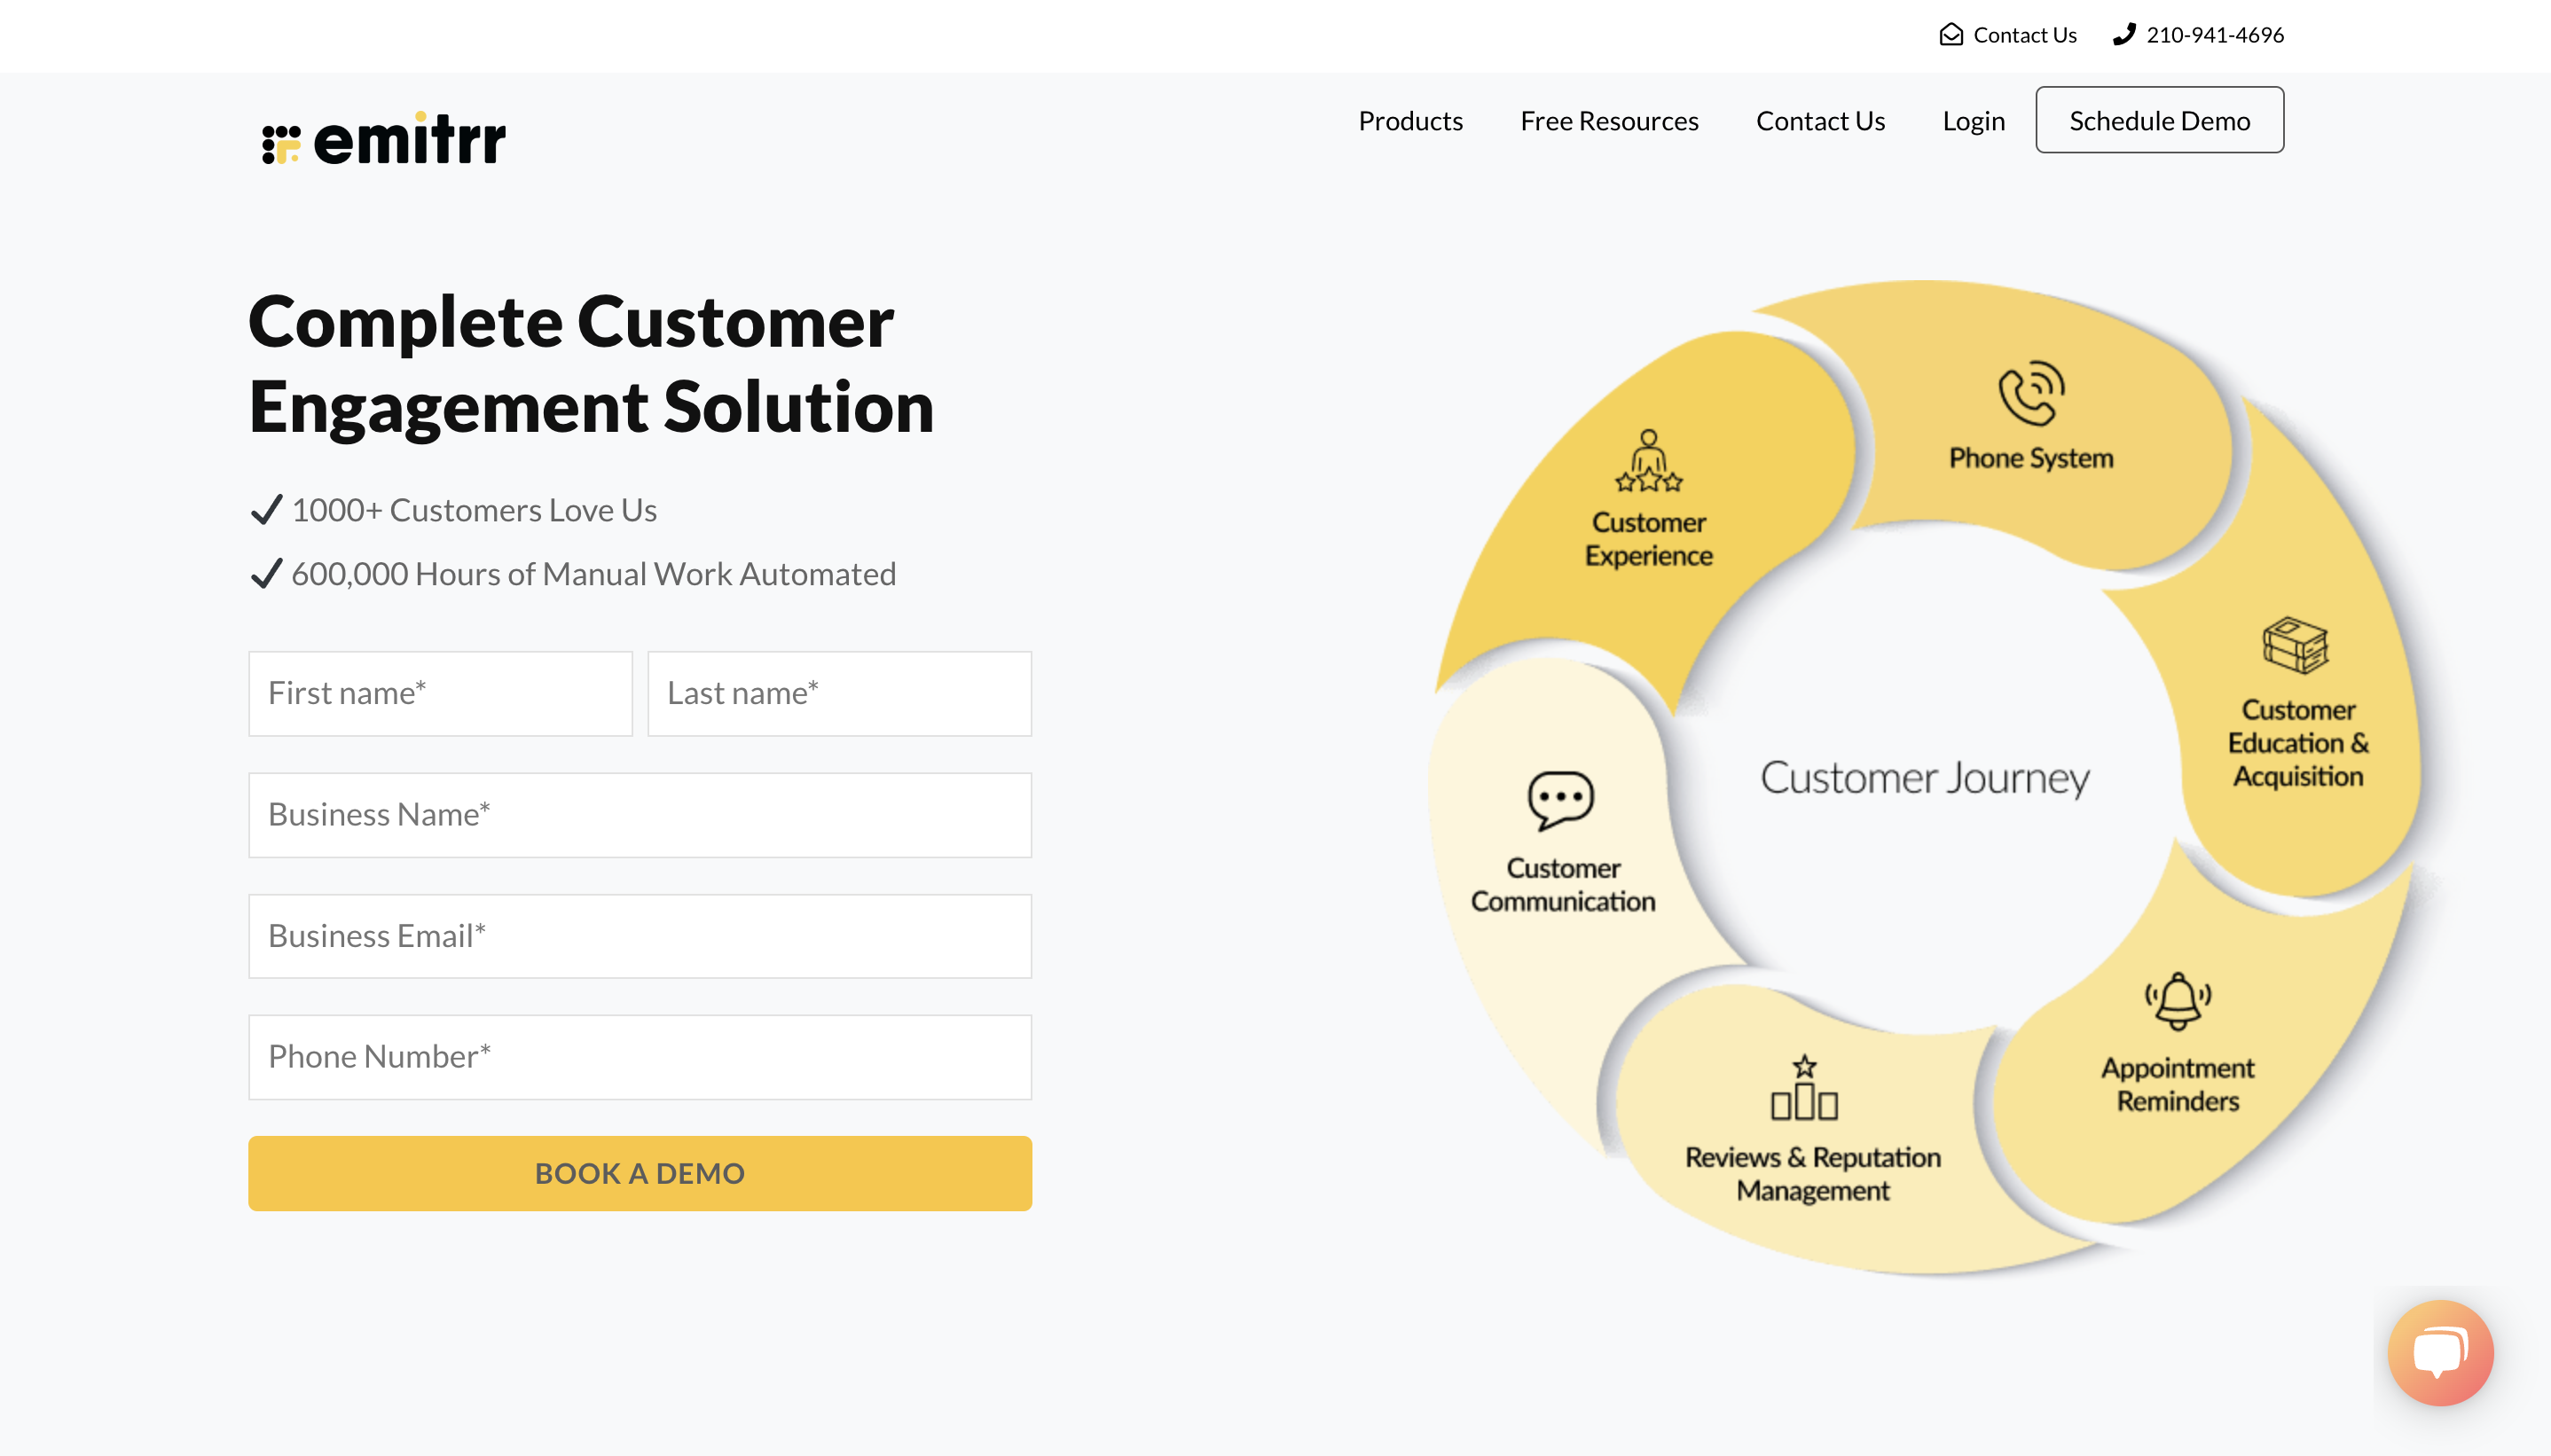2551x1456 pixels.
Task: Click the Reviews & Reputation podium icon
Action: (1804, 1088)
